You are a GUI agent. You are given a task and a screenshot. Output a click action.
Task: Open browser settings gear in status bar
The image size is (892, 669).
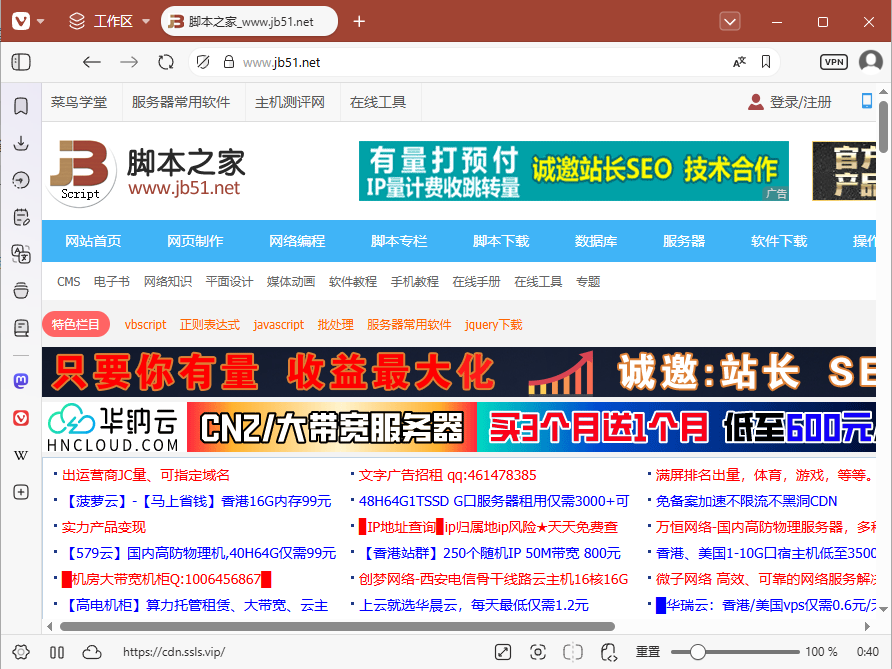coord(21,652)
